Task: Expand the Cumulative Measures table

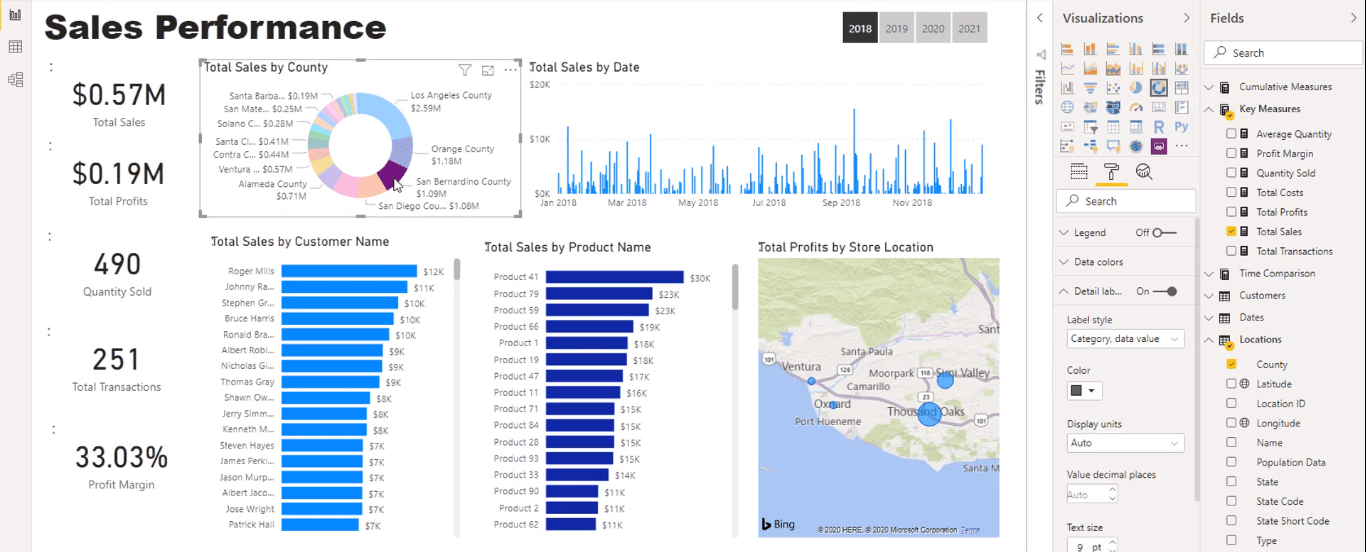Action: [x=1208, y=87]
